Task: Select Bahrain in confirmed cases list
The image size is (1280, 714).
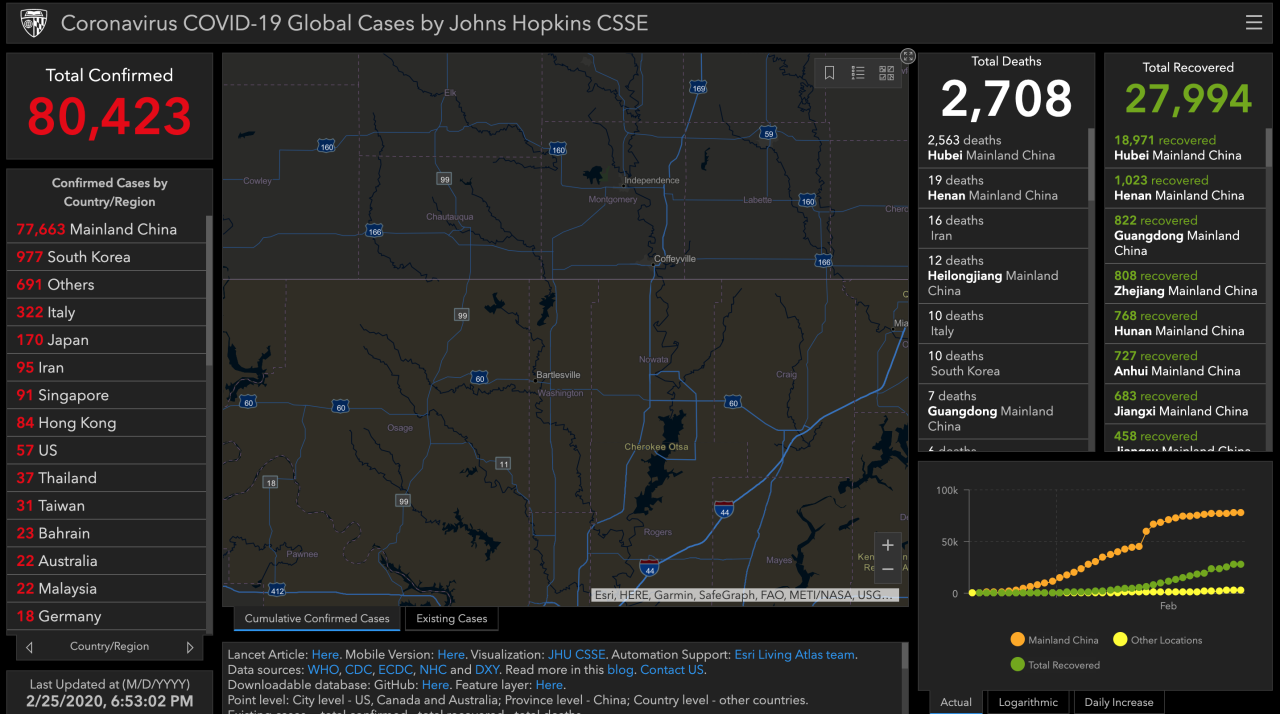Action: tap(106, 534)
